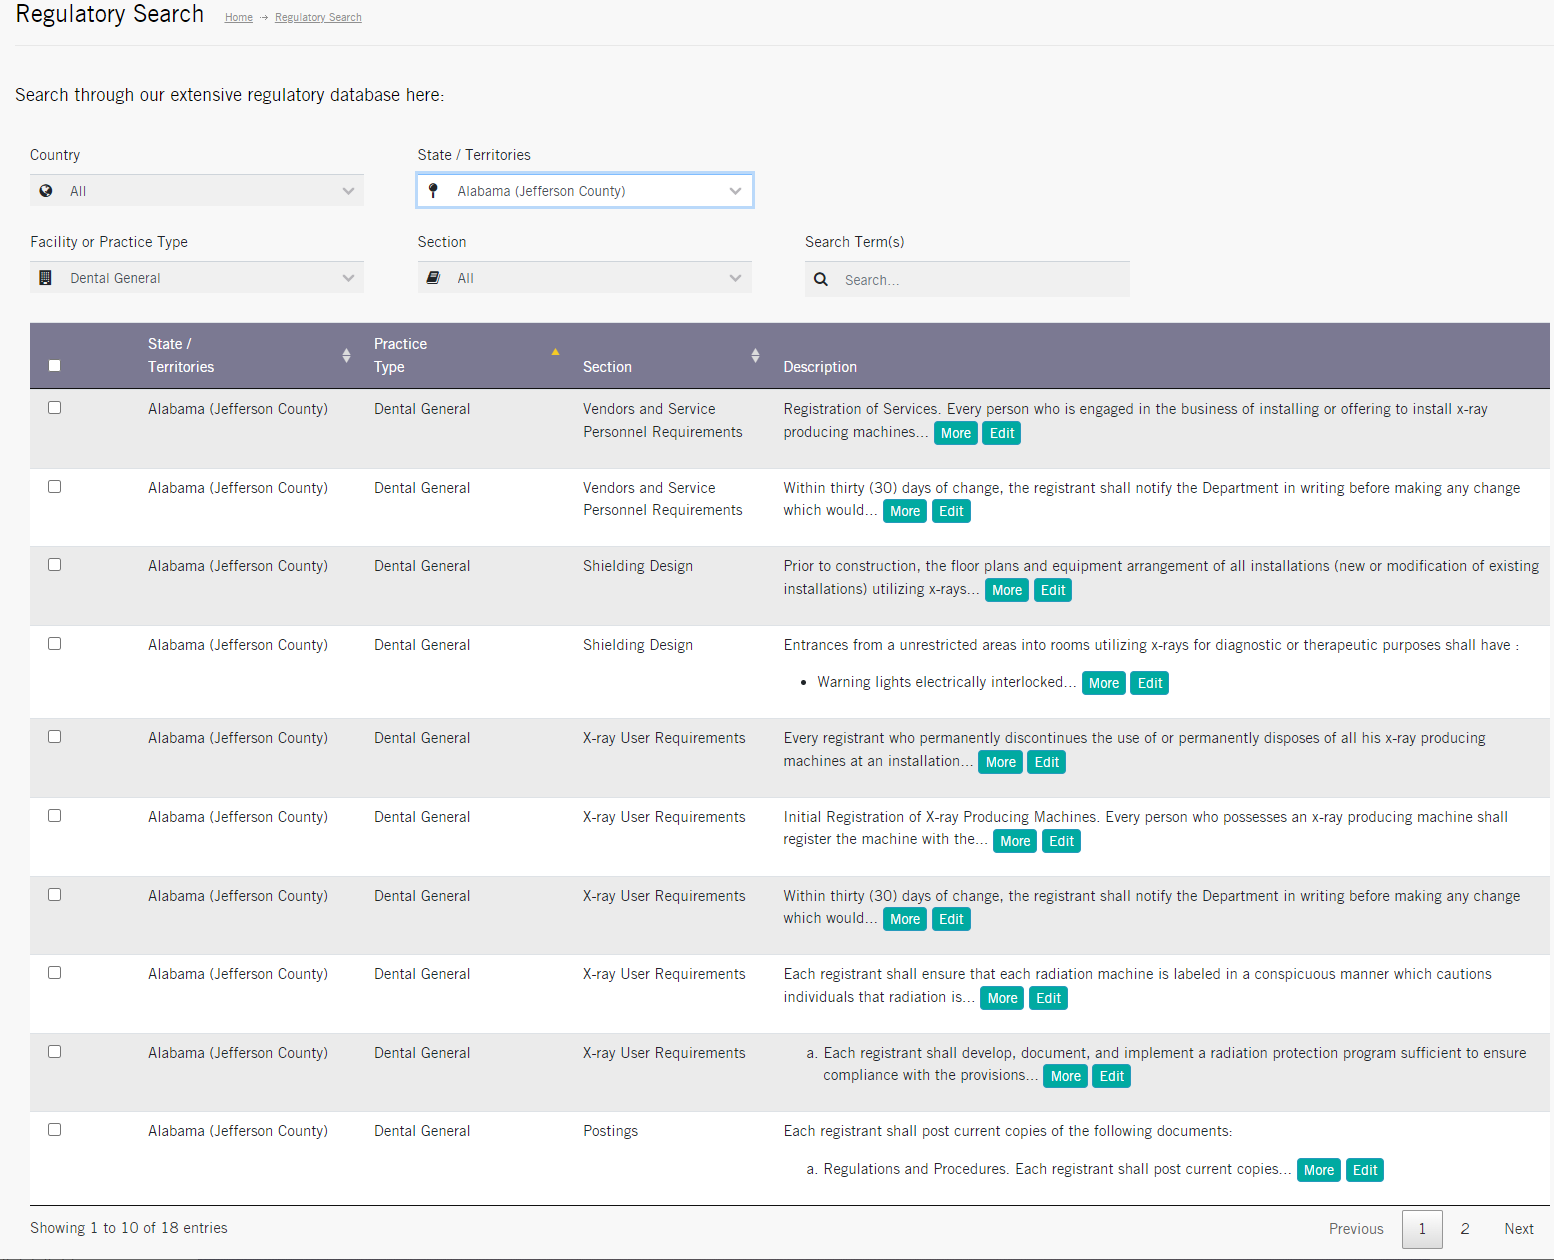Click Edit on 'permanently discontinues' row
Screen dimensions: 1554x1260
point(1047,762)
